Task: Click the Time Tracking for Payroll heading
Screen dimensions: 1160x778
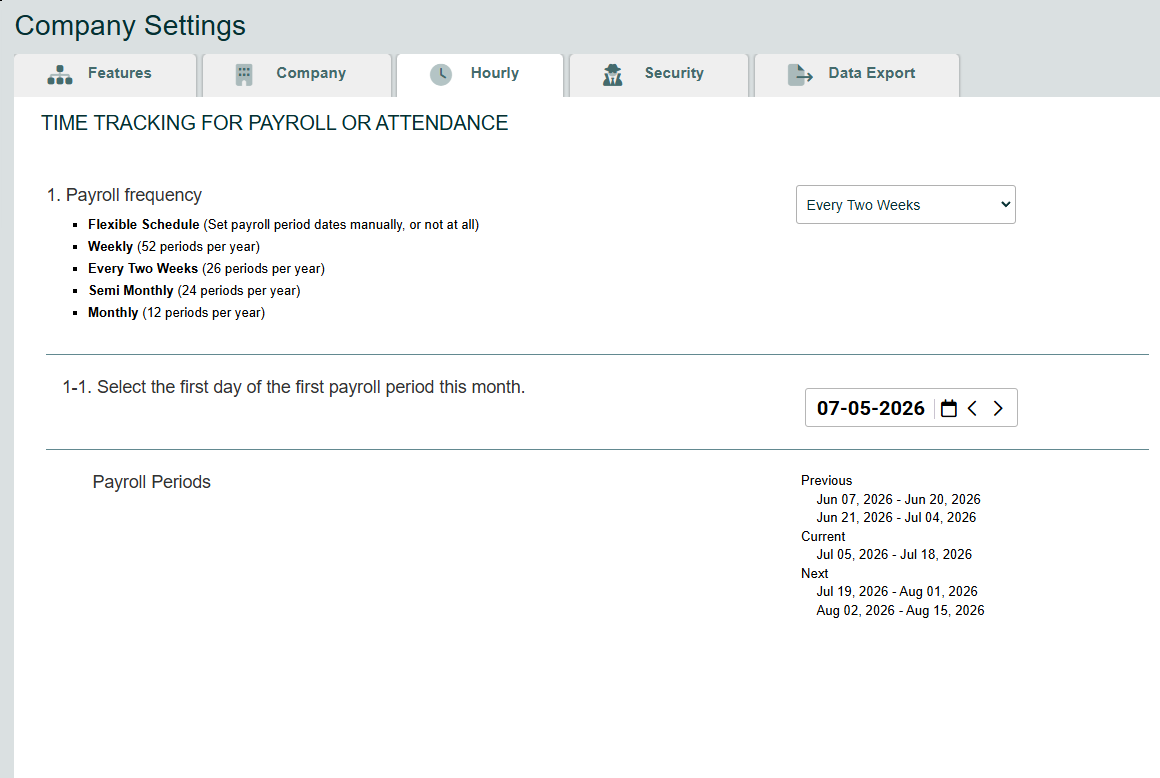Action: click(274, 123)
